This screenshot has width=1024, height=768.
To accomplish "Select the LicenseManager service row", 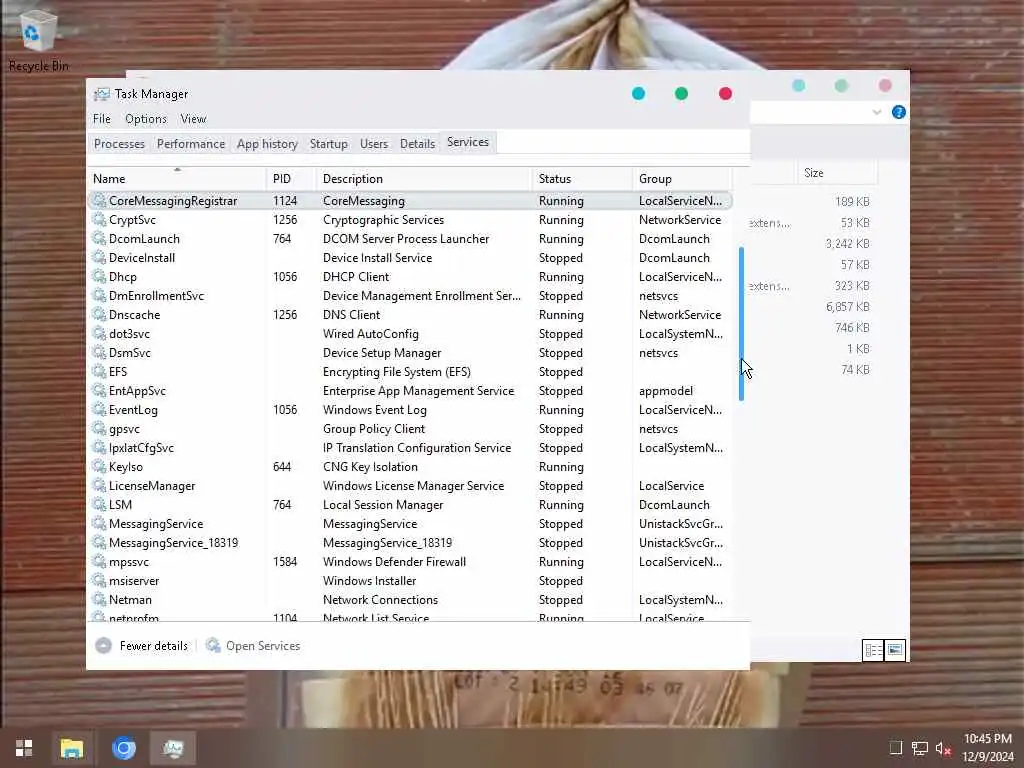I will [x=409, y=485].
